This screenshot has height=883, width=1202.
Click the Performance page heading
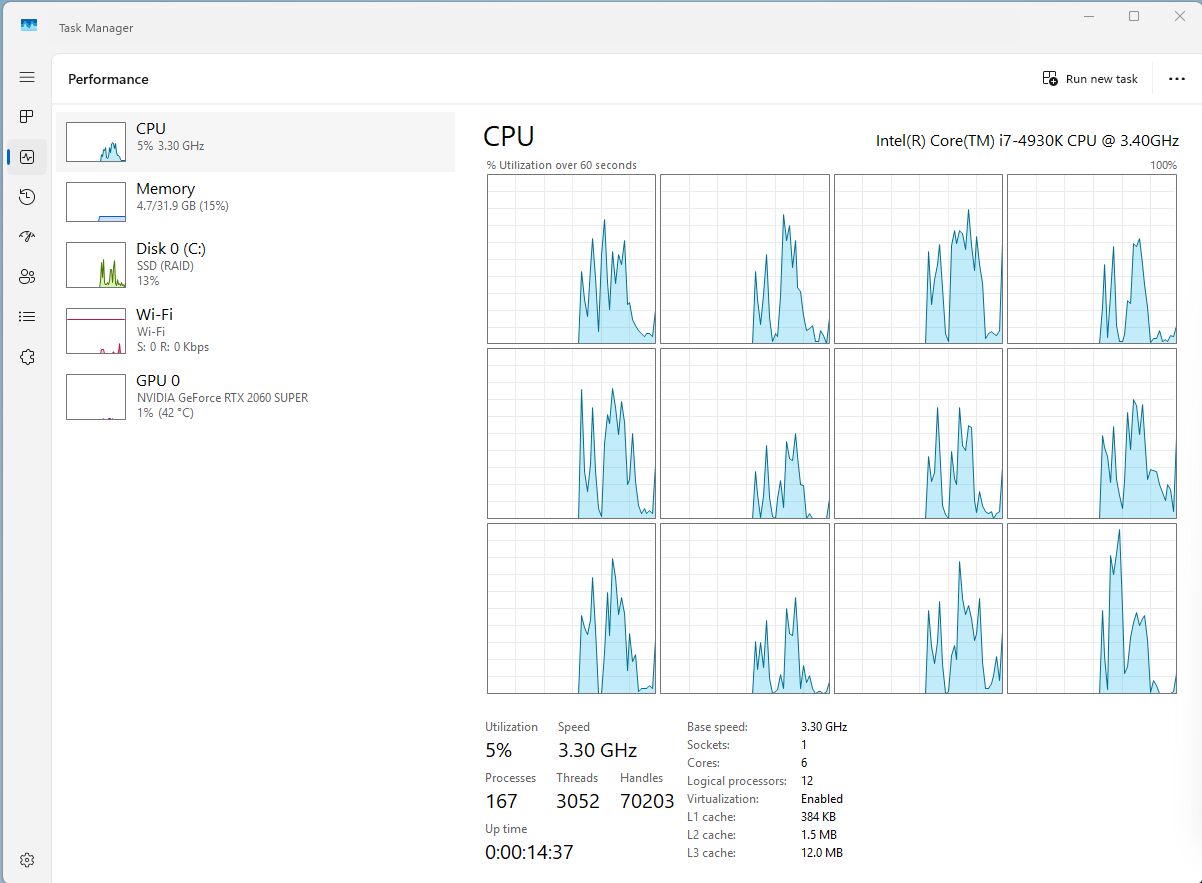[108, 79]
